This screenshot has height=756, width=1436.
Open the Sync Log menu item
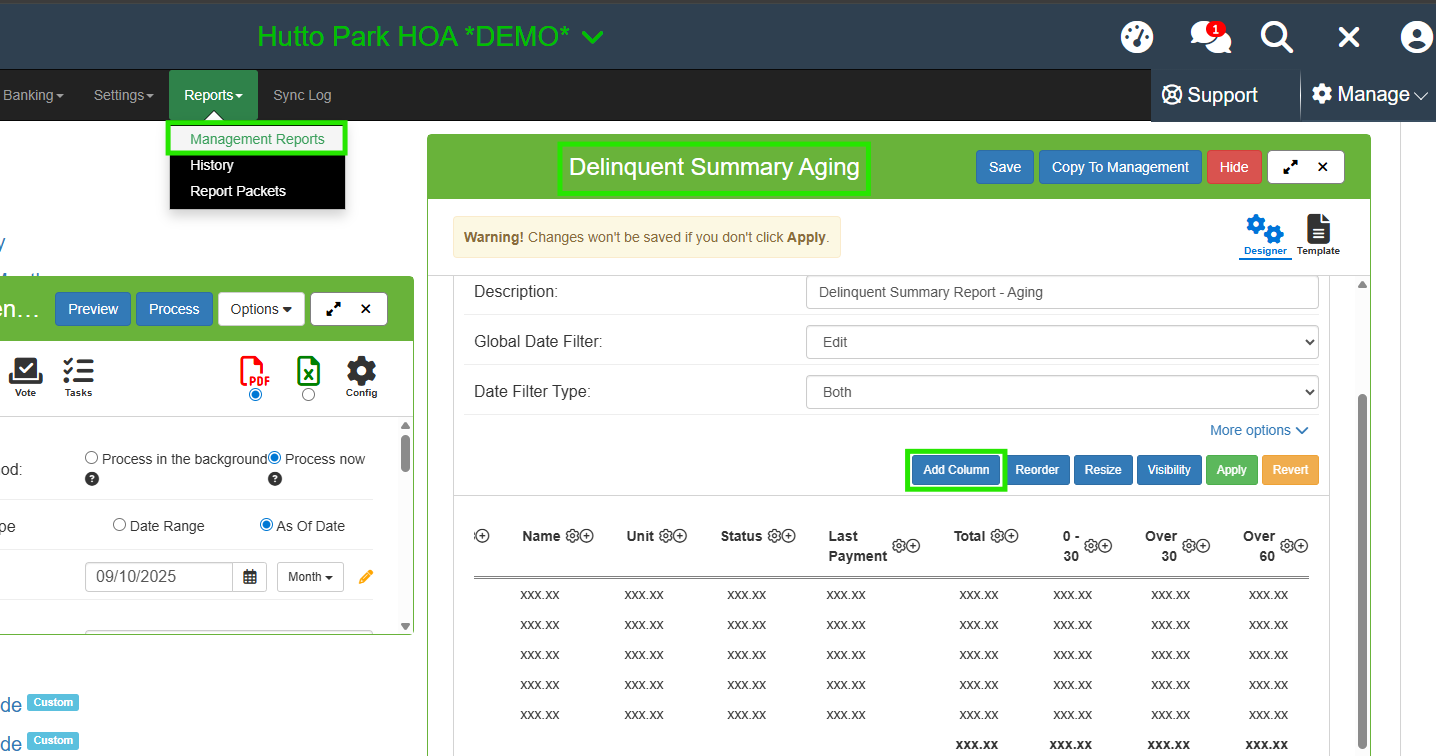[x=302, y=95]
